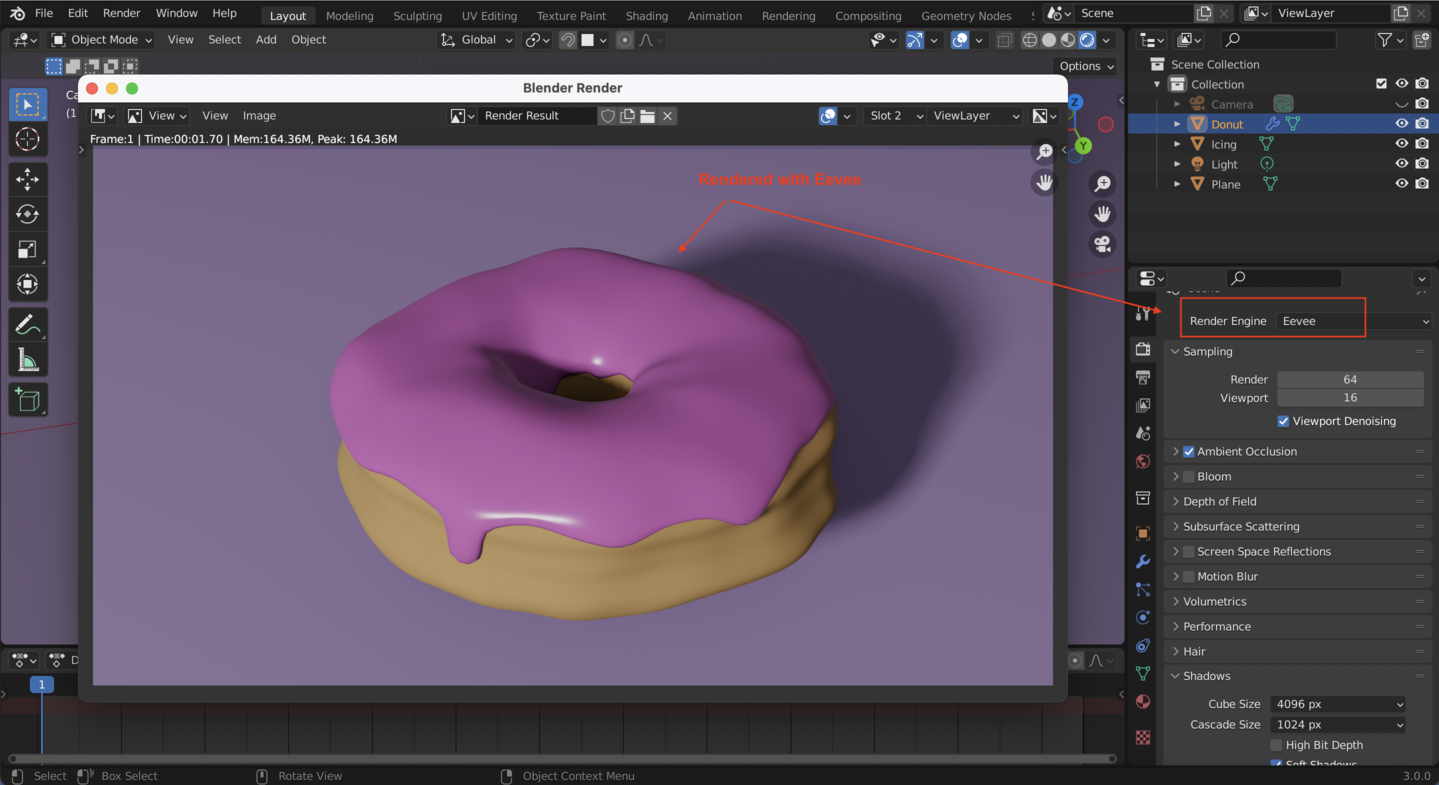Image resolution: width=1439 pixels, height=785 pixels.
Task: Open the Render properties tab
Action: [1142, 348]
